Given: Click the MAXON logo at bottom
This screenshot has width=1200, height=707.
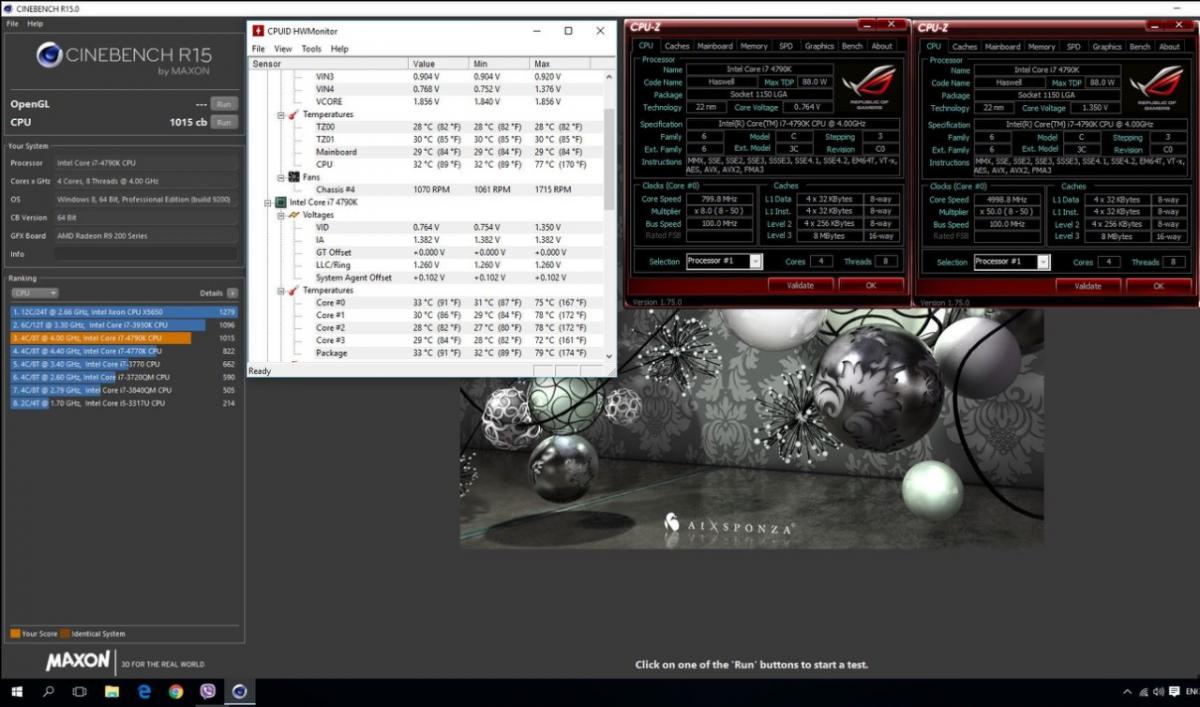Looking at the screenshot, I should click(x=77, y=662).
